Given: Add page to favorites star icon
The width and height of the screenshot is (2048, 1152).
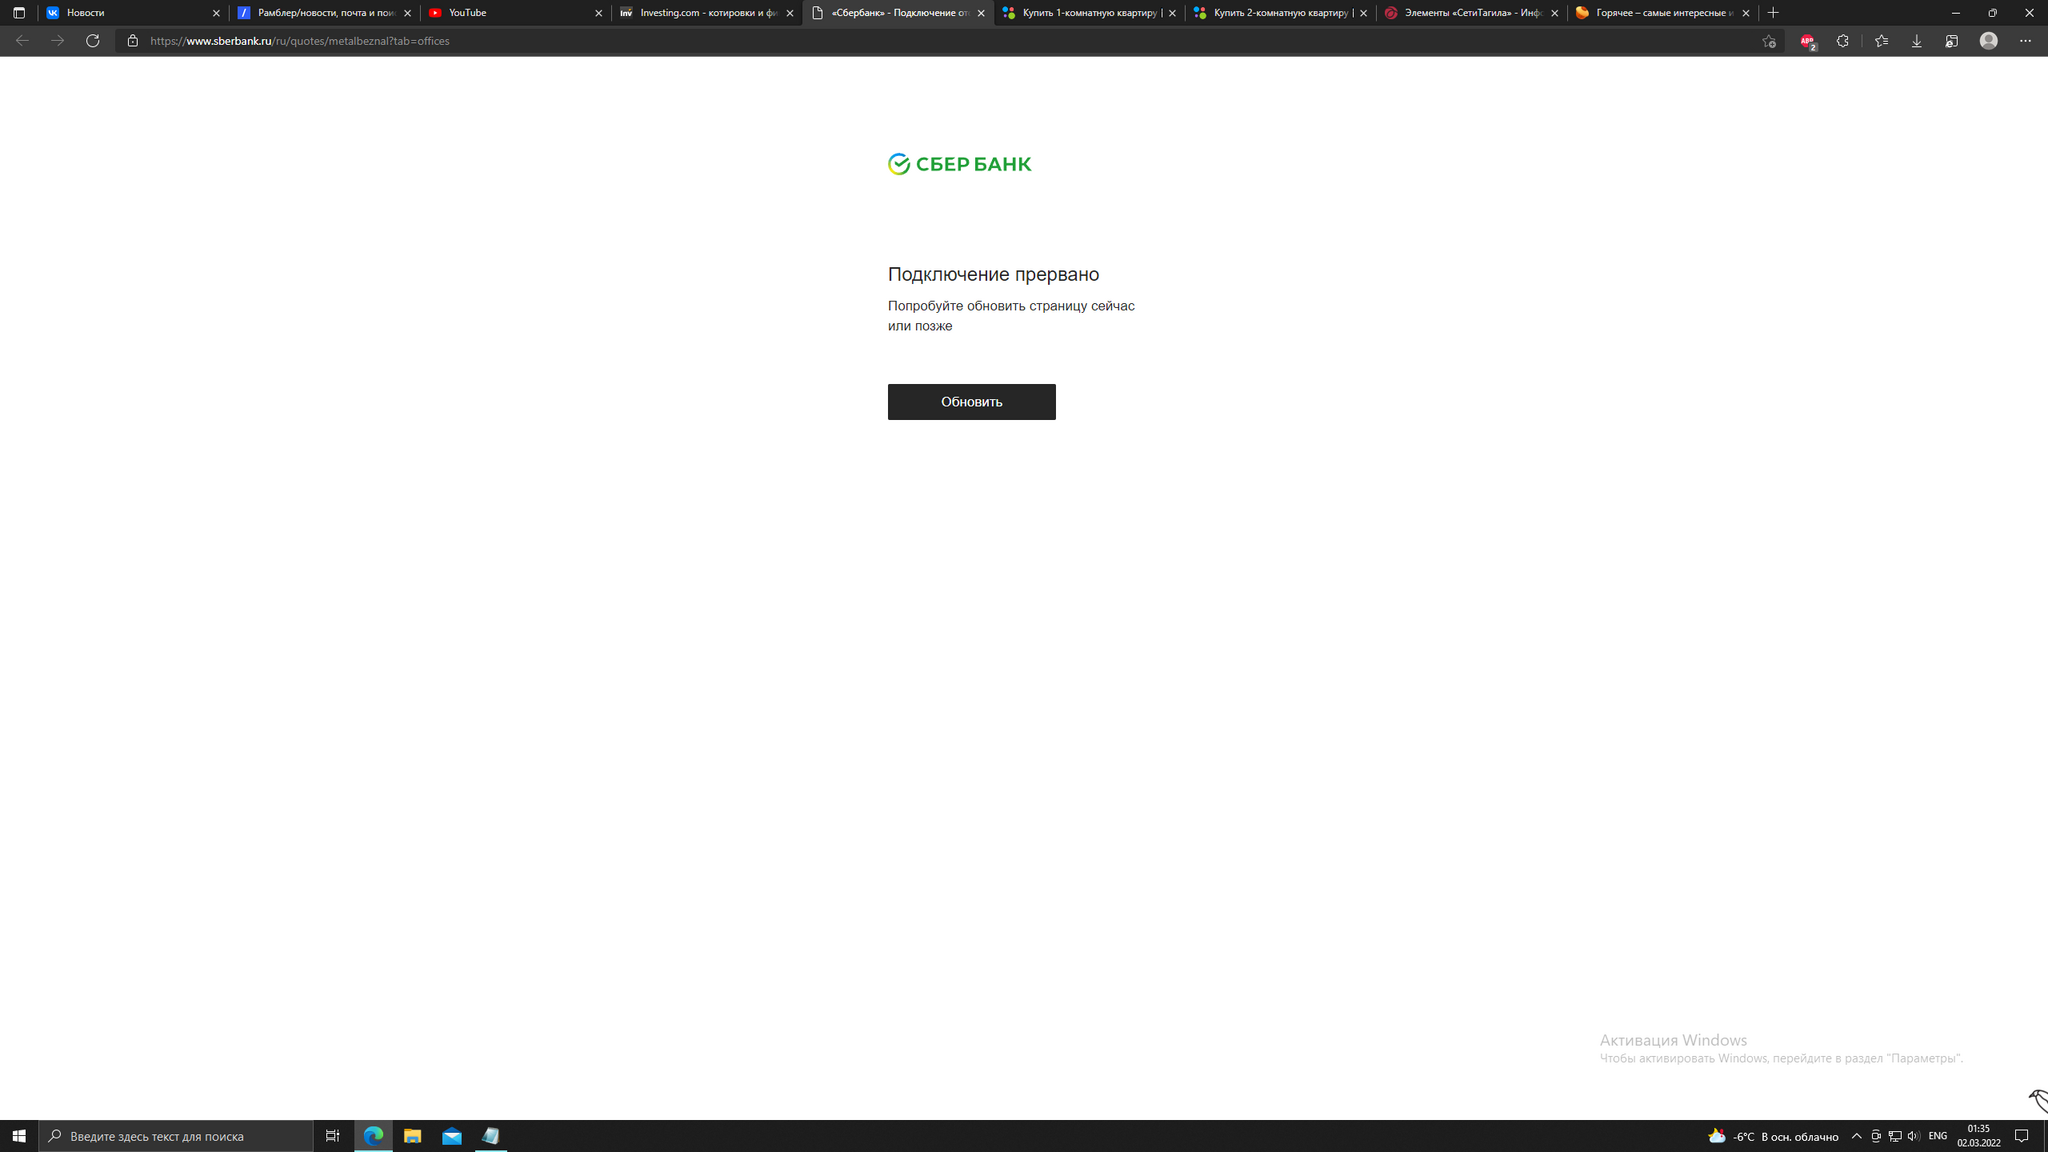Looking at the screenshot, I should click(x=1768, y=41).
